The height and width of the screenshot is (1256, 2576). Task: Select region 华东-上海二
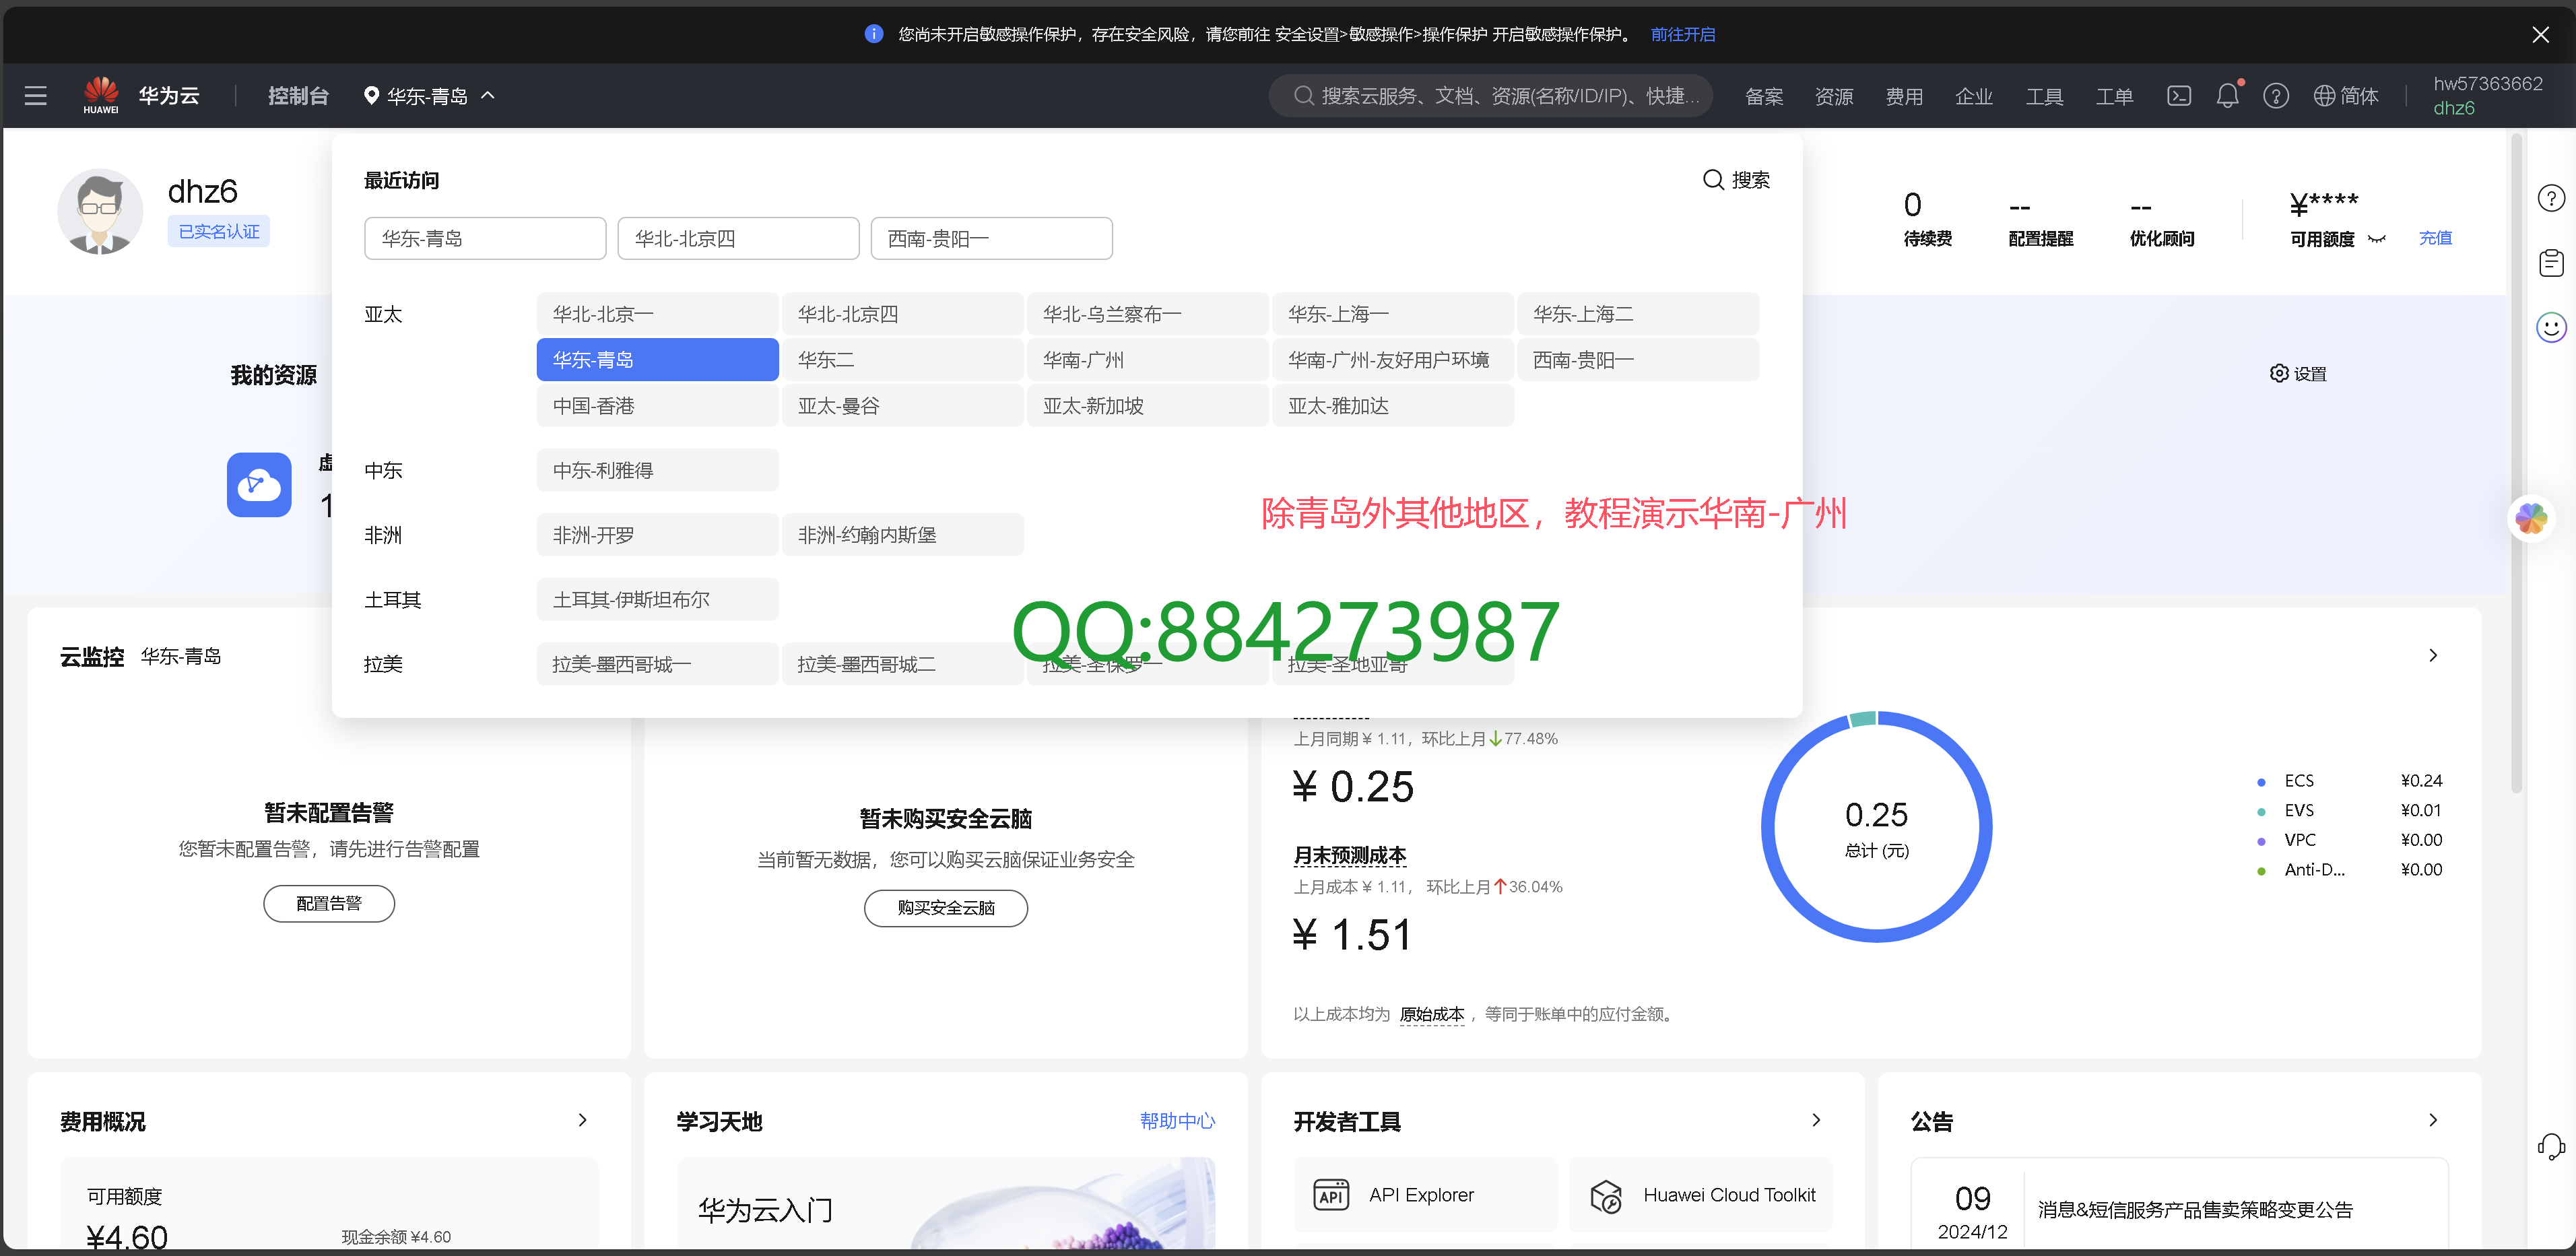1638,314
